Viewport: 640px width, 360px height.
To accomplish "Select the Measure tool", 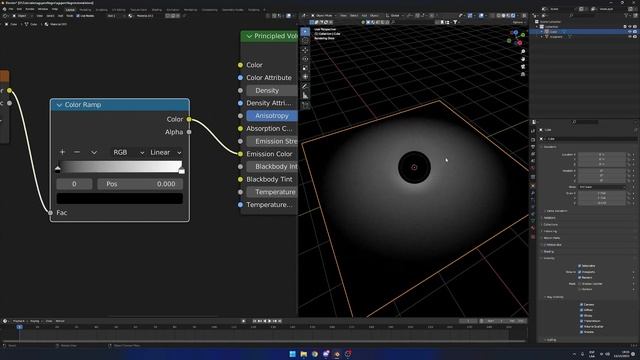I will click(x=305, y=96).
